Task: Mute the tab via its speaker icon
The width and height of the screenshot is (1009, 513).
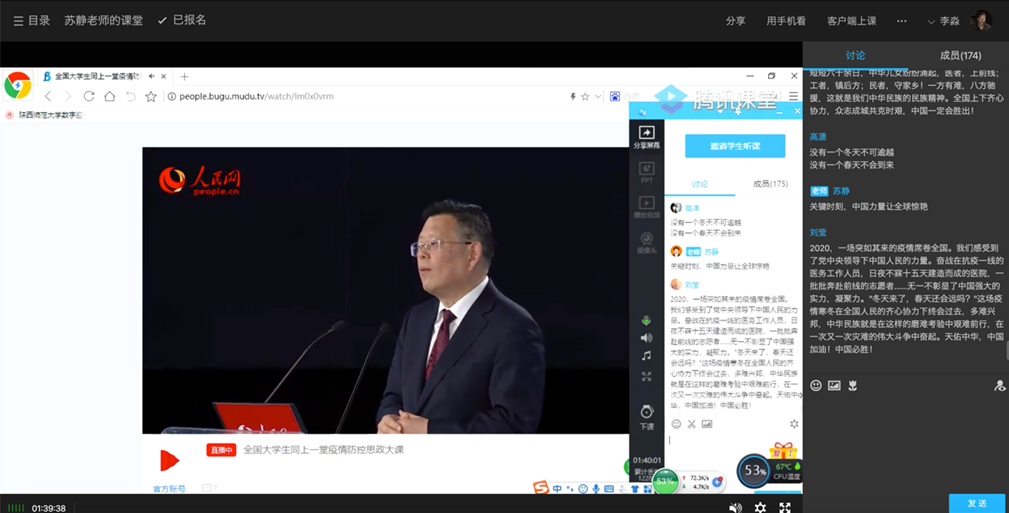Action: coord(153,76)
